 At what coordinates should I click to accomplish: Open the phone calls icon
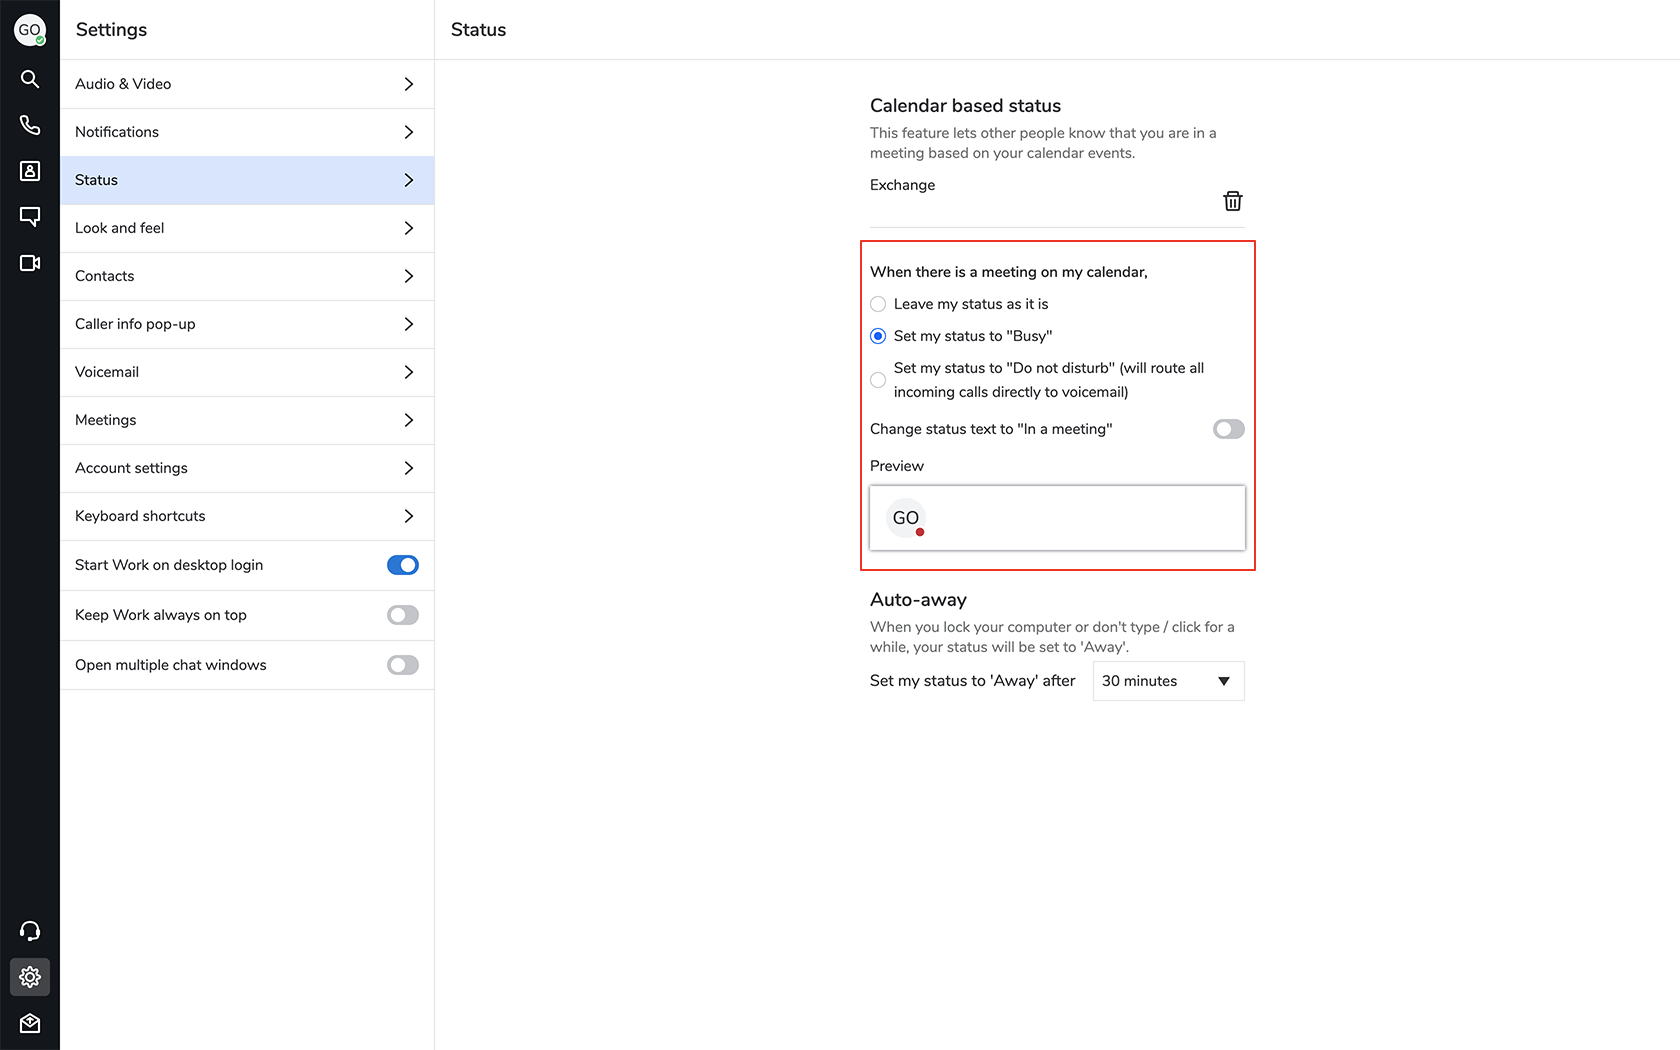click(30, 125)
